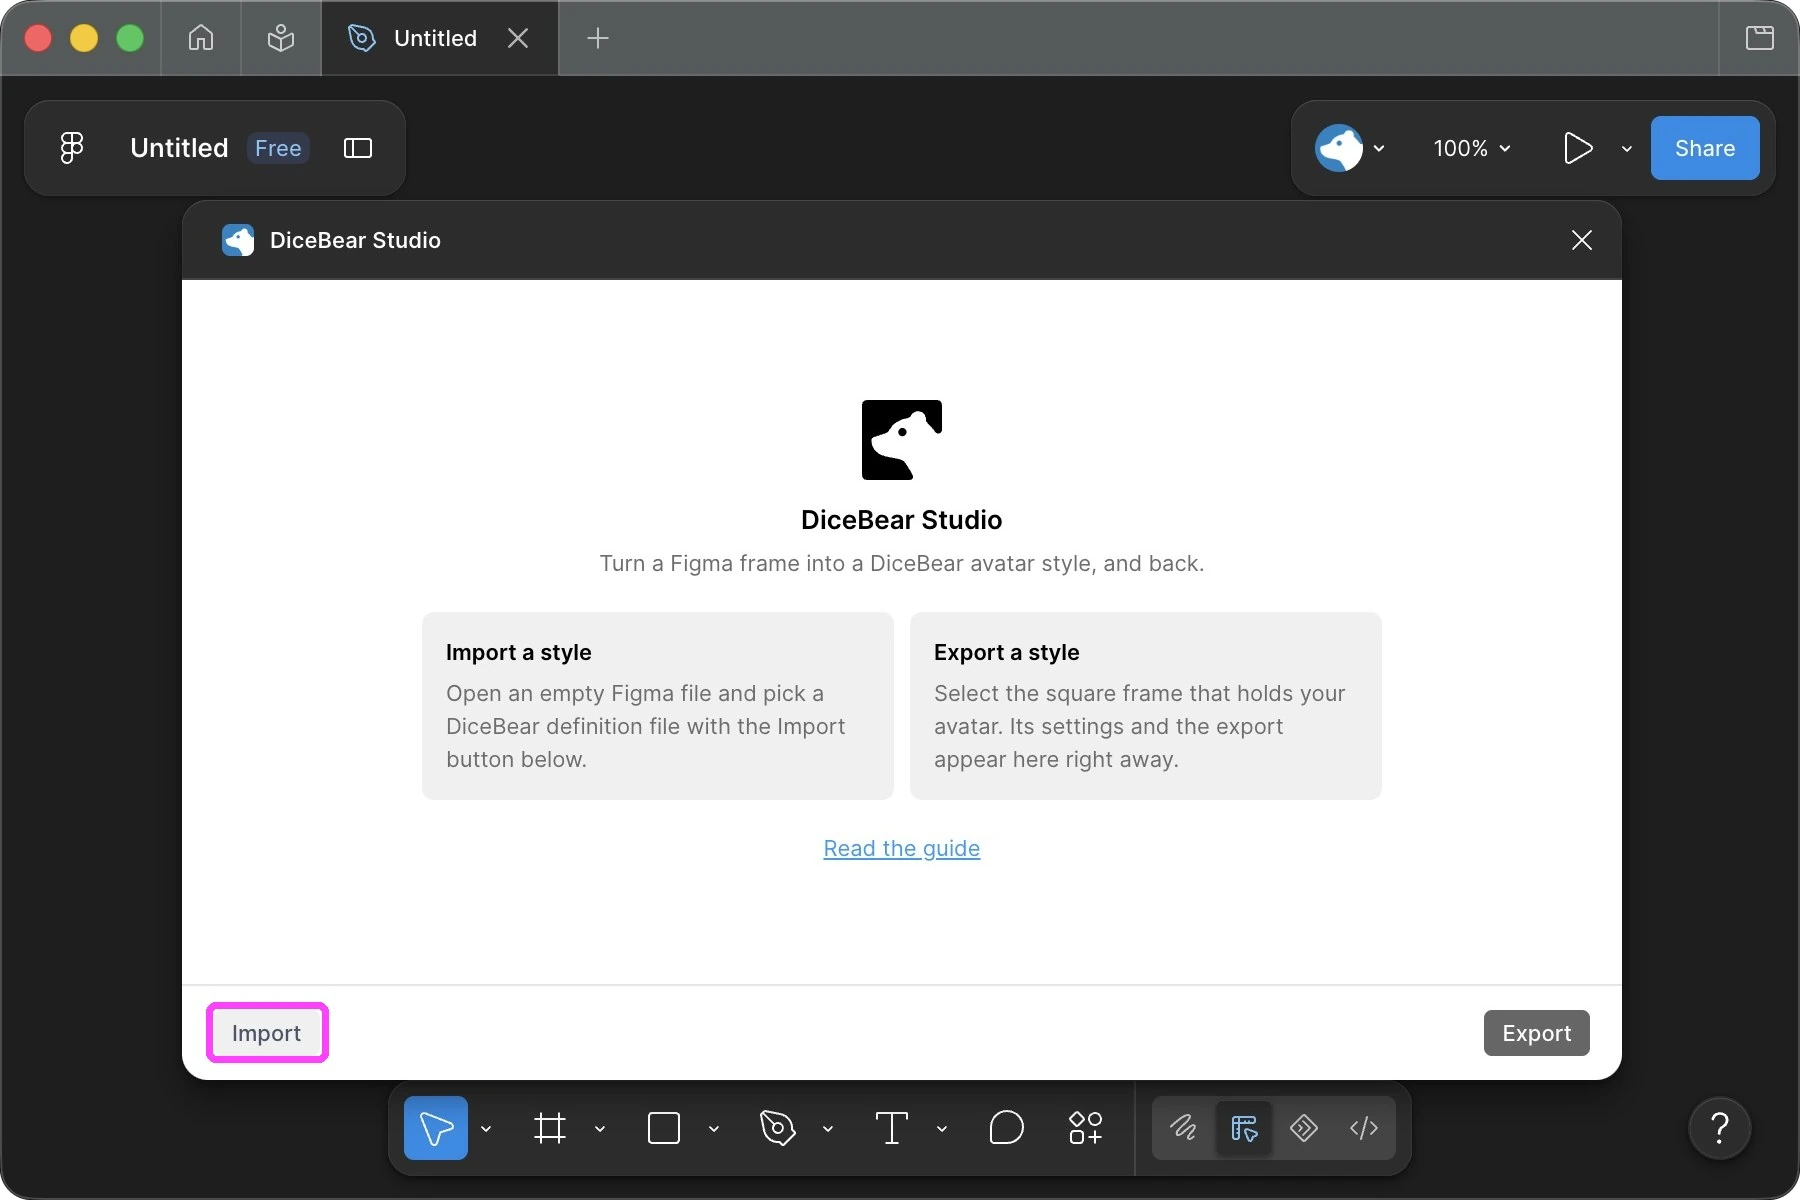Open the 100% zoom dropdown
The width and height of the screenshot is (1800, 1200).
pyautogui.click(x=1471, y=148)
